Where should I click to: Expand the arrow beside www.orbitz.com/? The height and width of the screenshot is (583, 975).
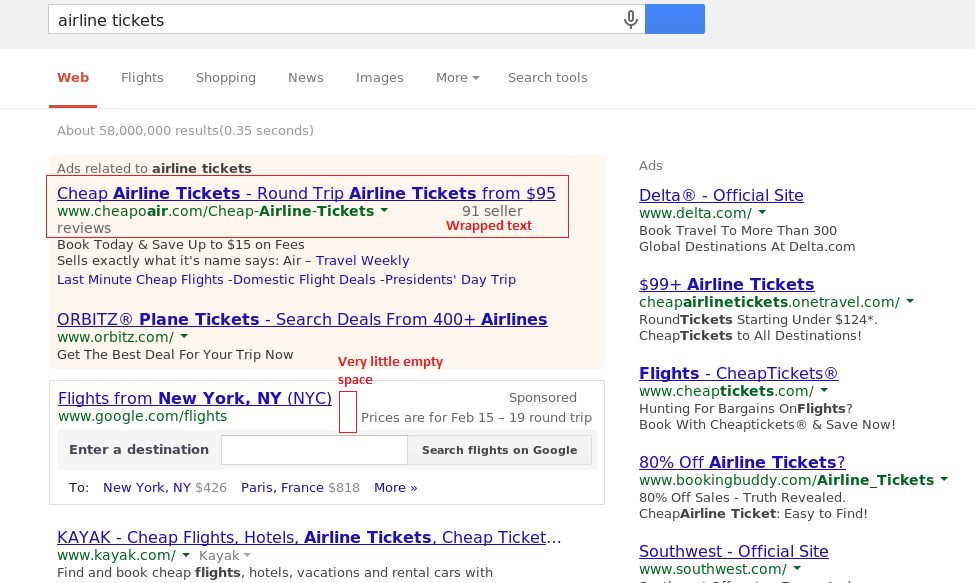tap(184, 336)
